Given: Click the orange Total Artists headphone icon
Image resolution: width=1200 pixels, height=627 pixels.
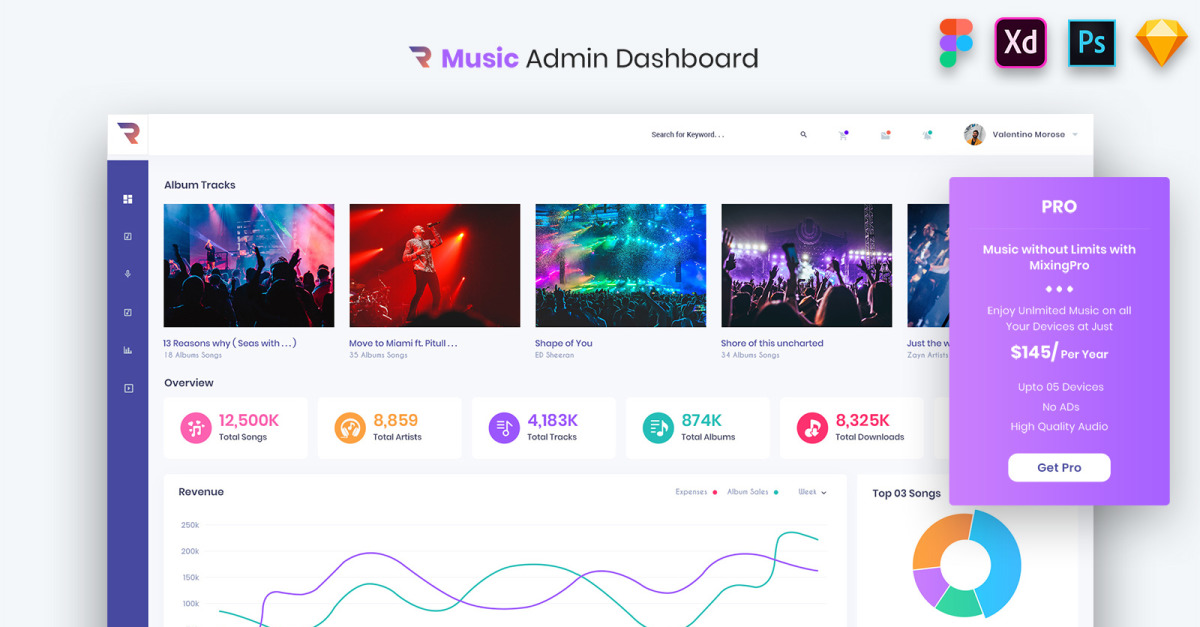Looking at the screenshot, I should pyautogui.click(x=350, y=428).
